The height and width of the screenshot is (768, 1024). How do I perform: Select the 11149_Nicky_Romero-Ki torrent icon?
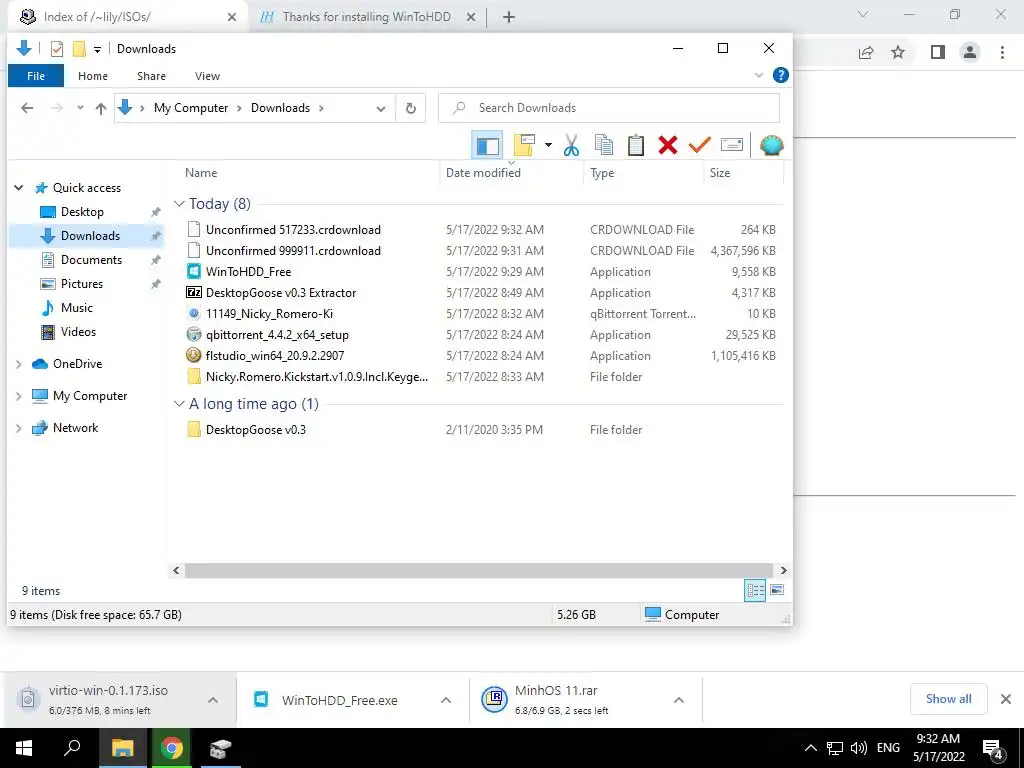point(193,313)
